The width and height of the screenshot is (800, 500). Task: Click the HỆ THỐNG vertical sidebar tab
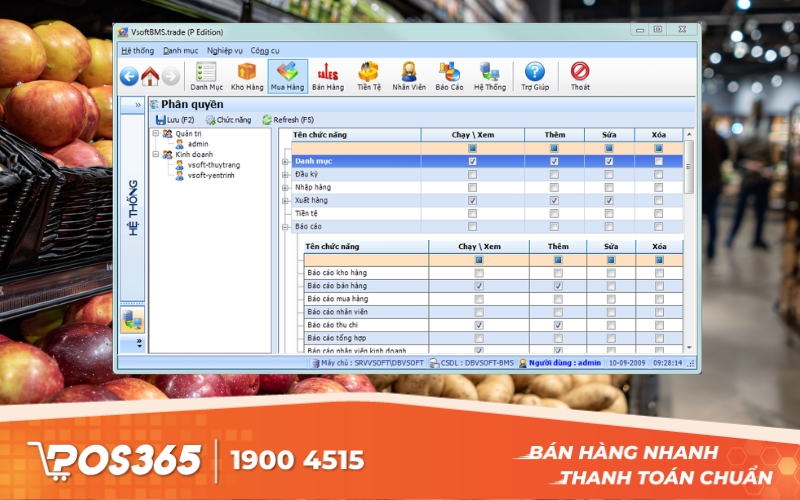(x=133, y=207)
